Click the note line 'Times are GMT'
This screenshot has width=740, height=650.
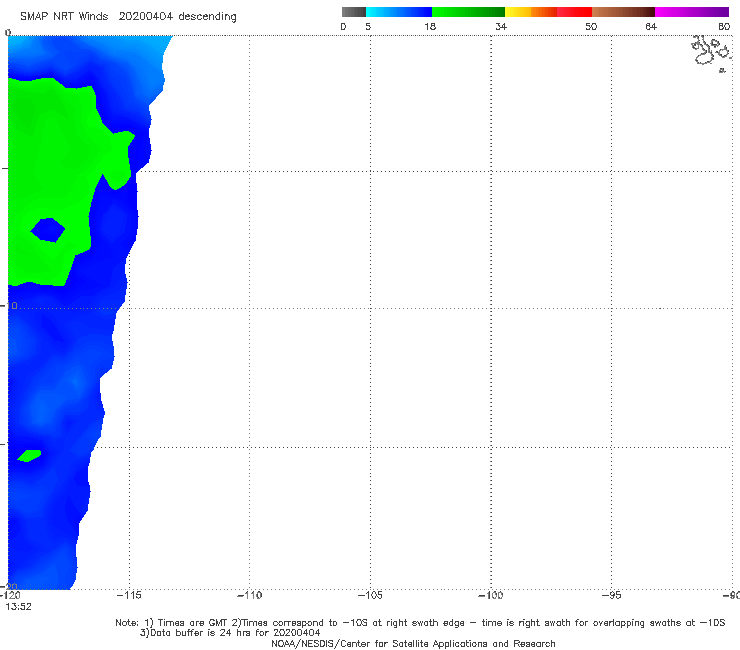point(193,623)
